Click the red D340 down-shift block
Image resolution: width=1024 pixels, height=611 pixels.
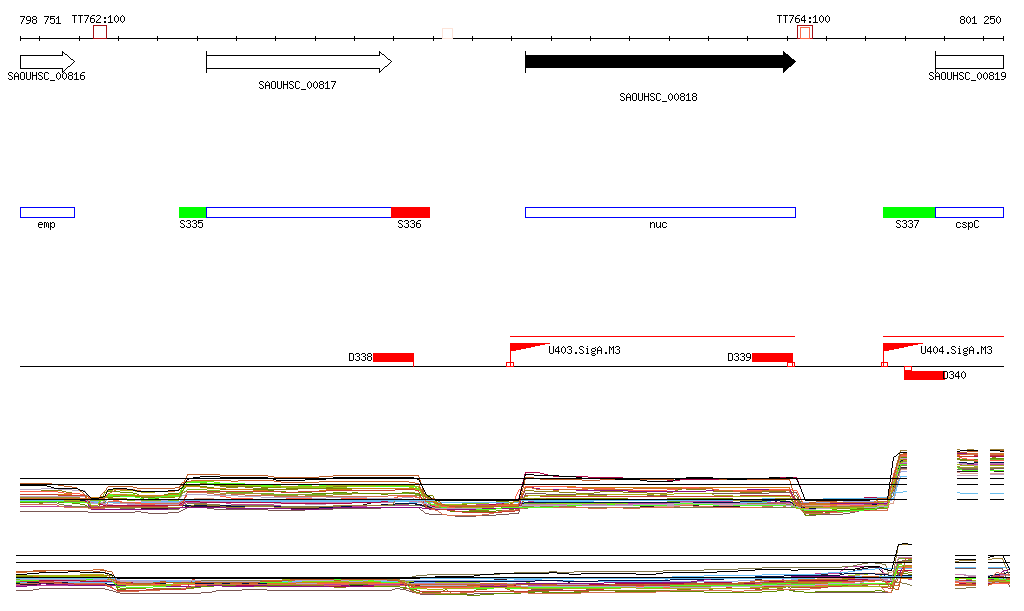pos(923,375)
